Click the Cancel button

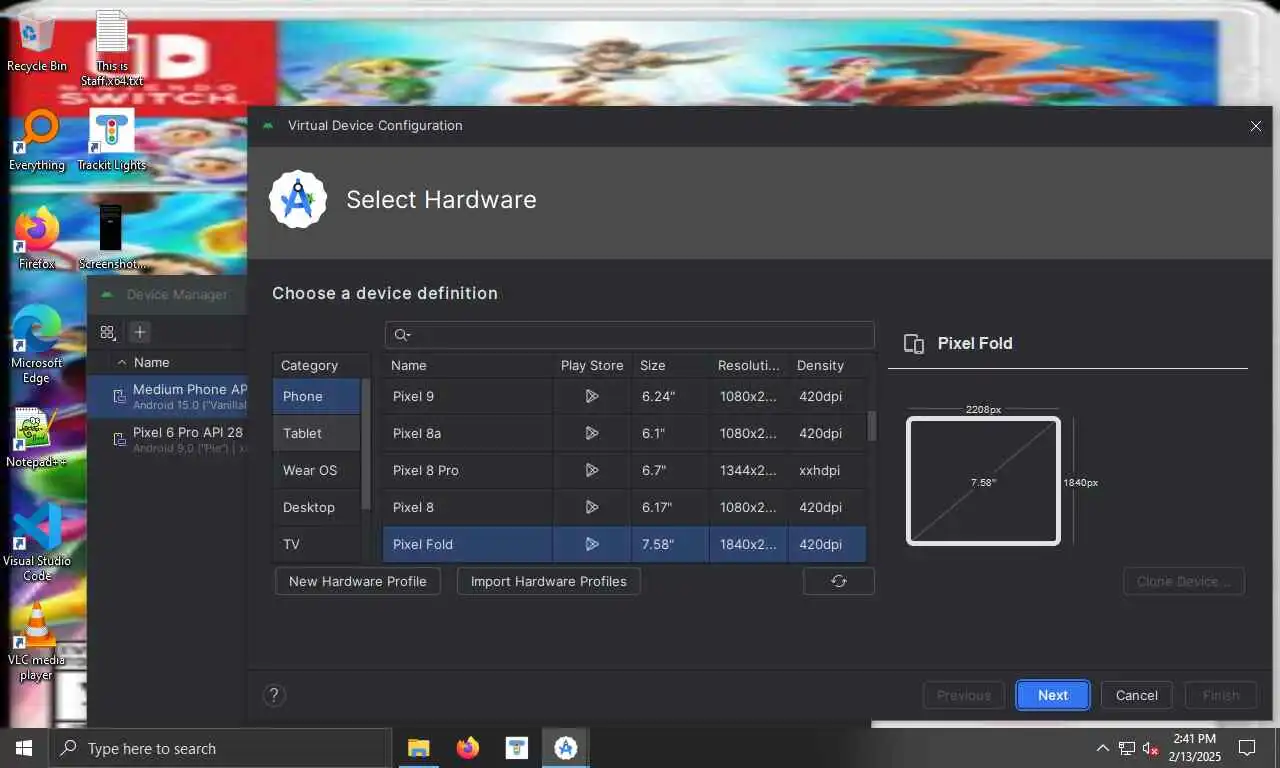click(x=1137, y=695)
